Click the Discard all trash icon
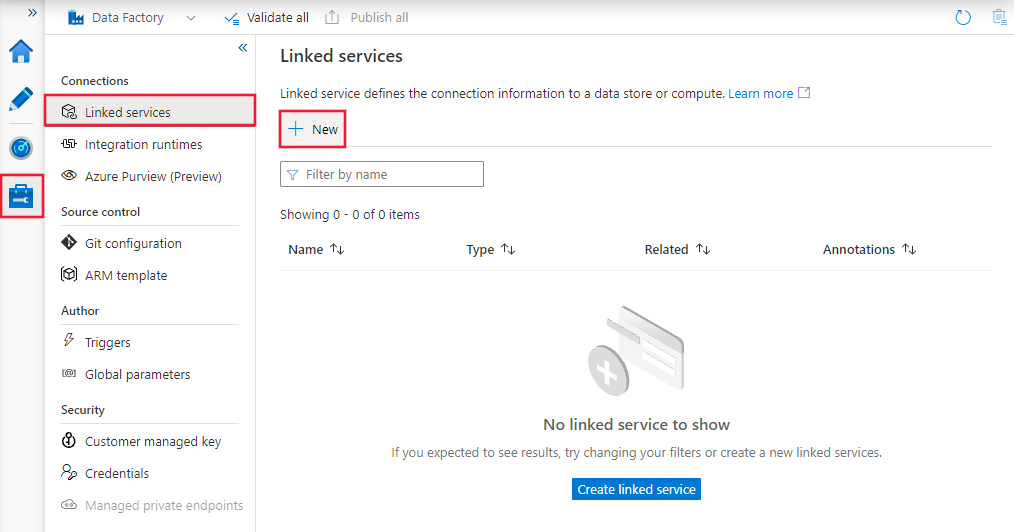 click(998, 17)
